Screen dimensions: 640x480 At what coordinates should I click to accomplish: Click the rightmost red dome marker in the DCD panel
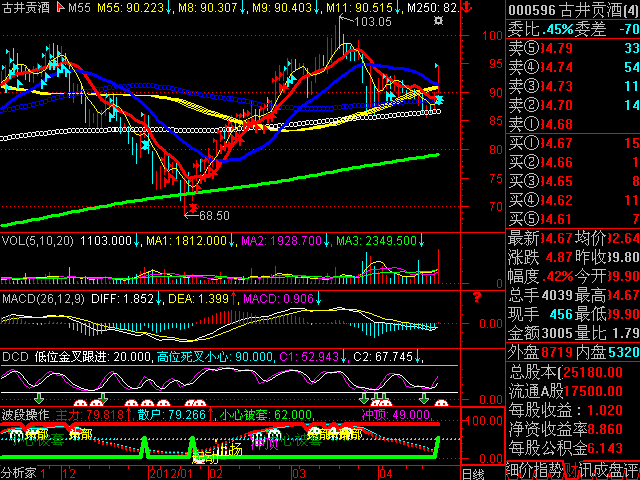[x=441, y=403]
